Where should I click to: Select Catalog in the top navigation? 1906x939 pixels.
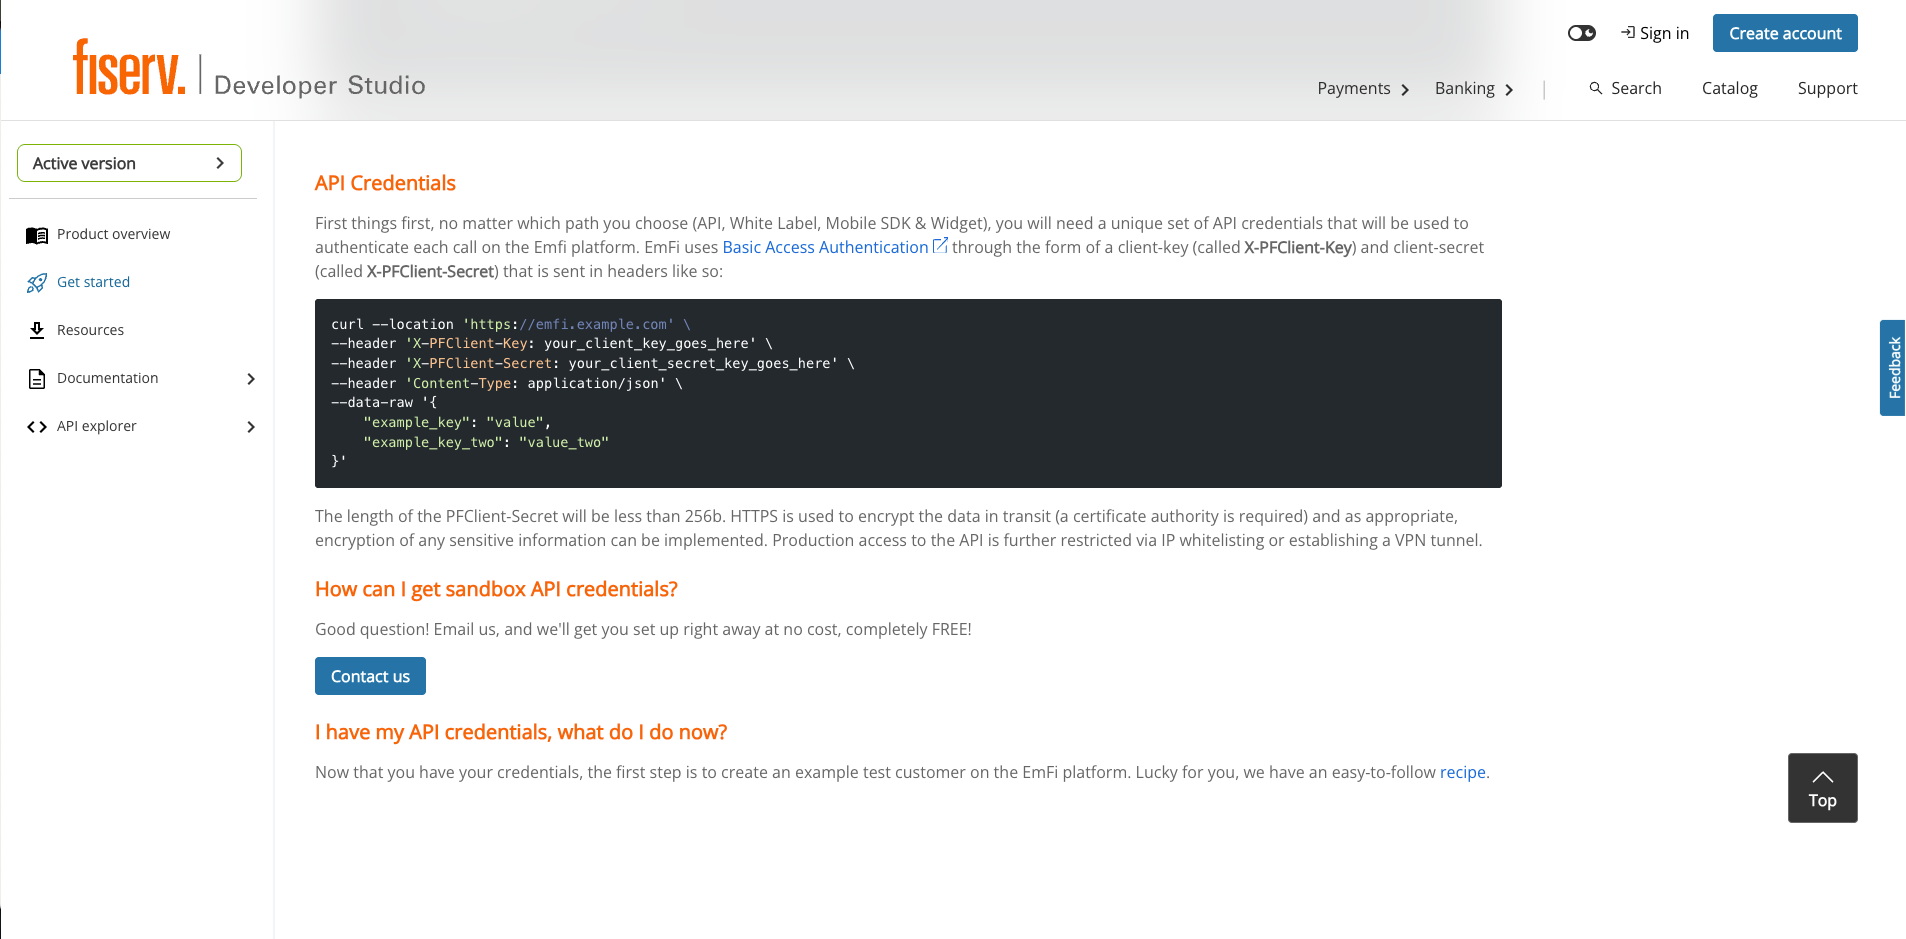[1729, 88]
